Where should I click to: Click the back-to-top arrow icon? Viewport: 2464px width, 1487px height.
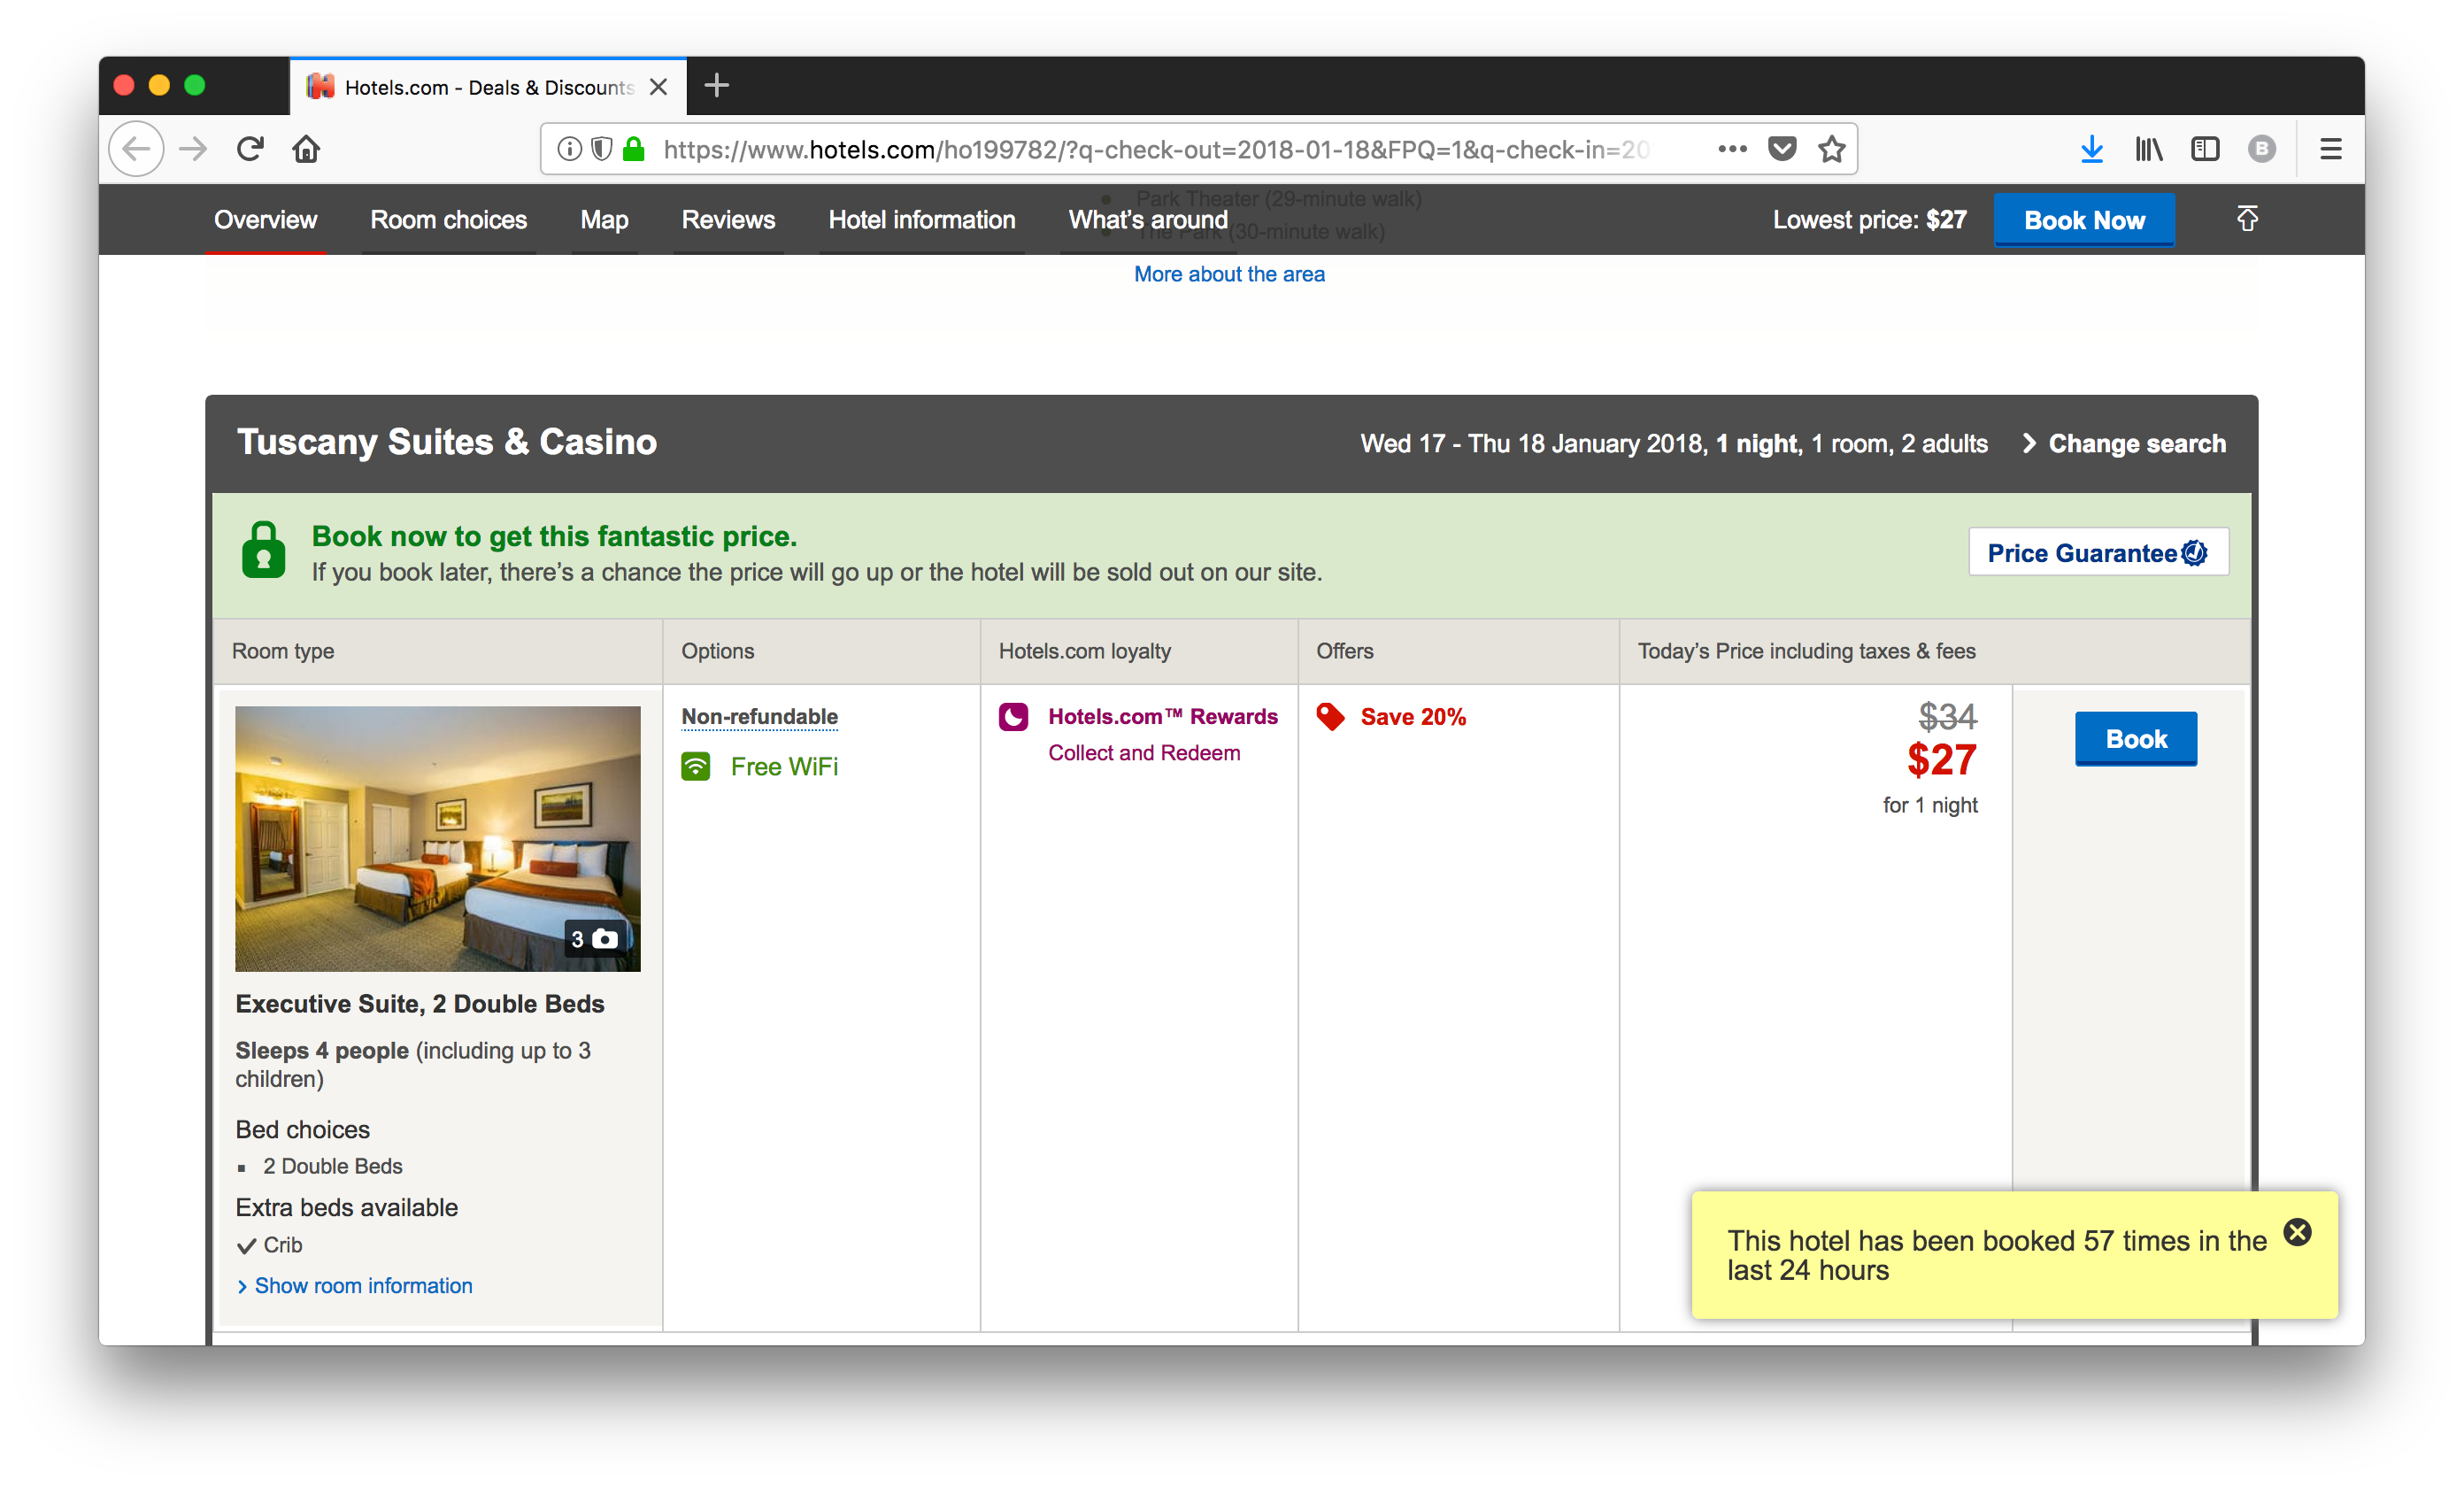pos(2247,219)
